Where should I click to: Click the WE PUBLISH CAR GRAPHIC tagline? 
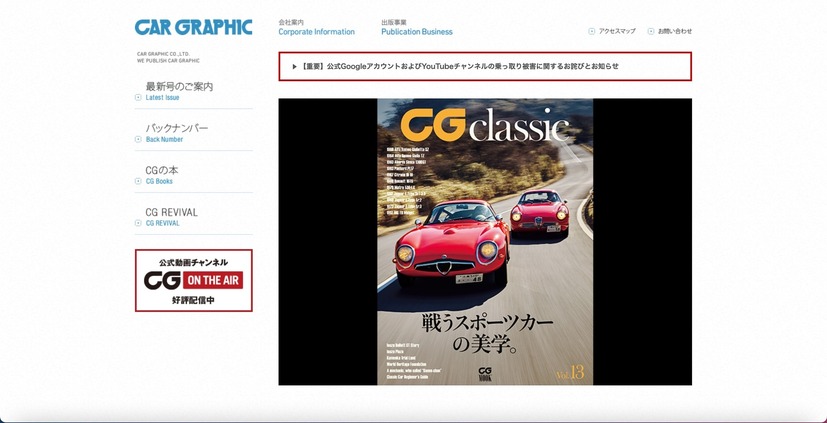(x=168, y=61)
